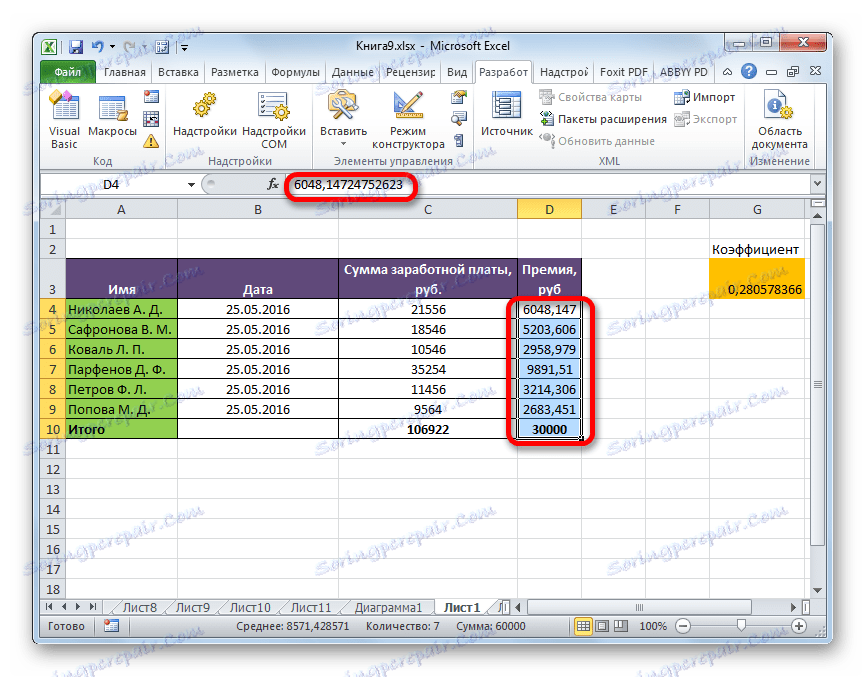
Task: Click View Code magnifier icon
Action: click(459, 119)
